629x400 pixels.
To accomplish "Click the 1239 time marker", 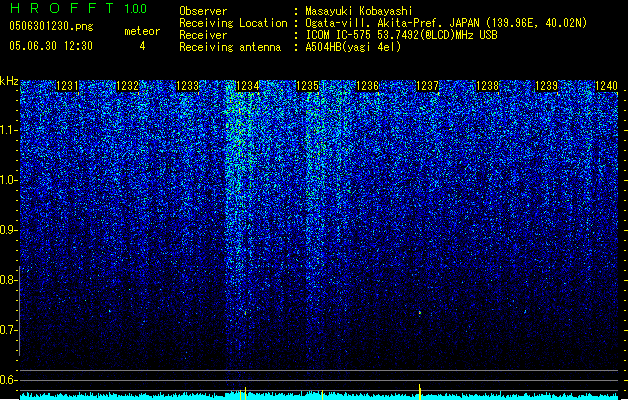I will click(547, 86).
